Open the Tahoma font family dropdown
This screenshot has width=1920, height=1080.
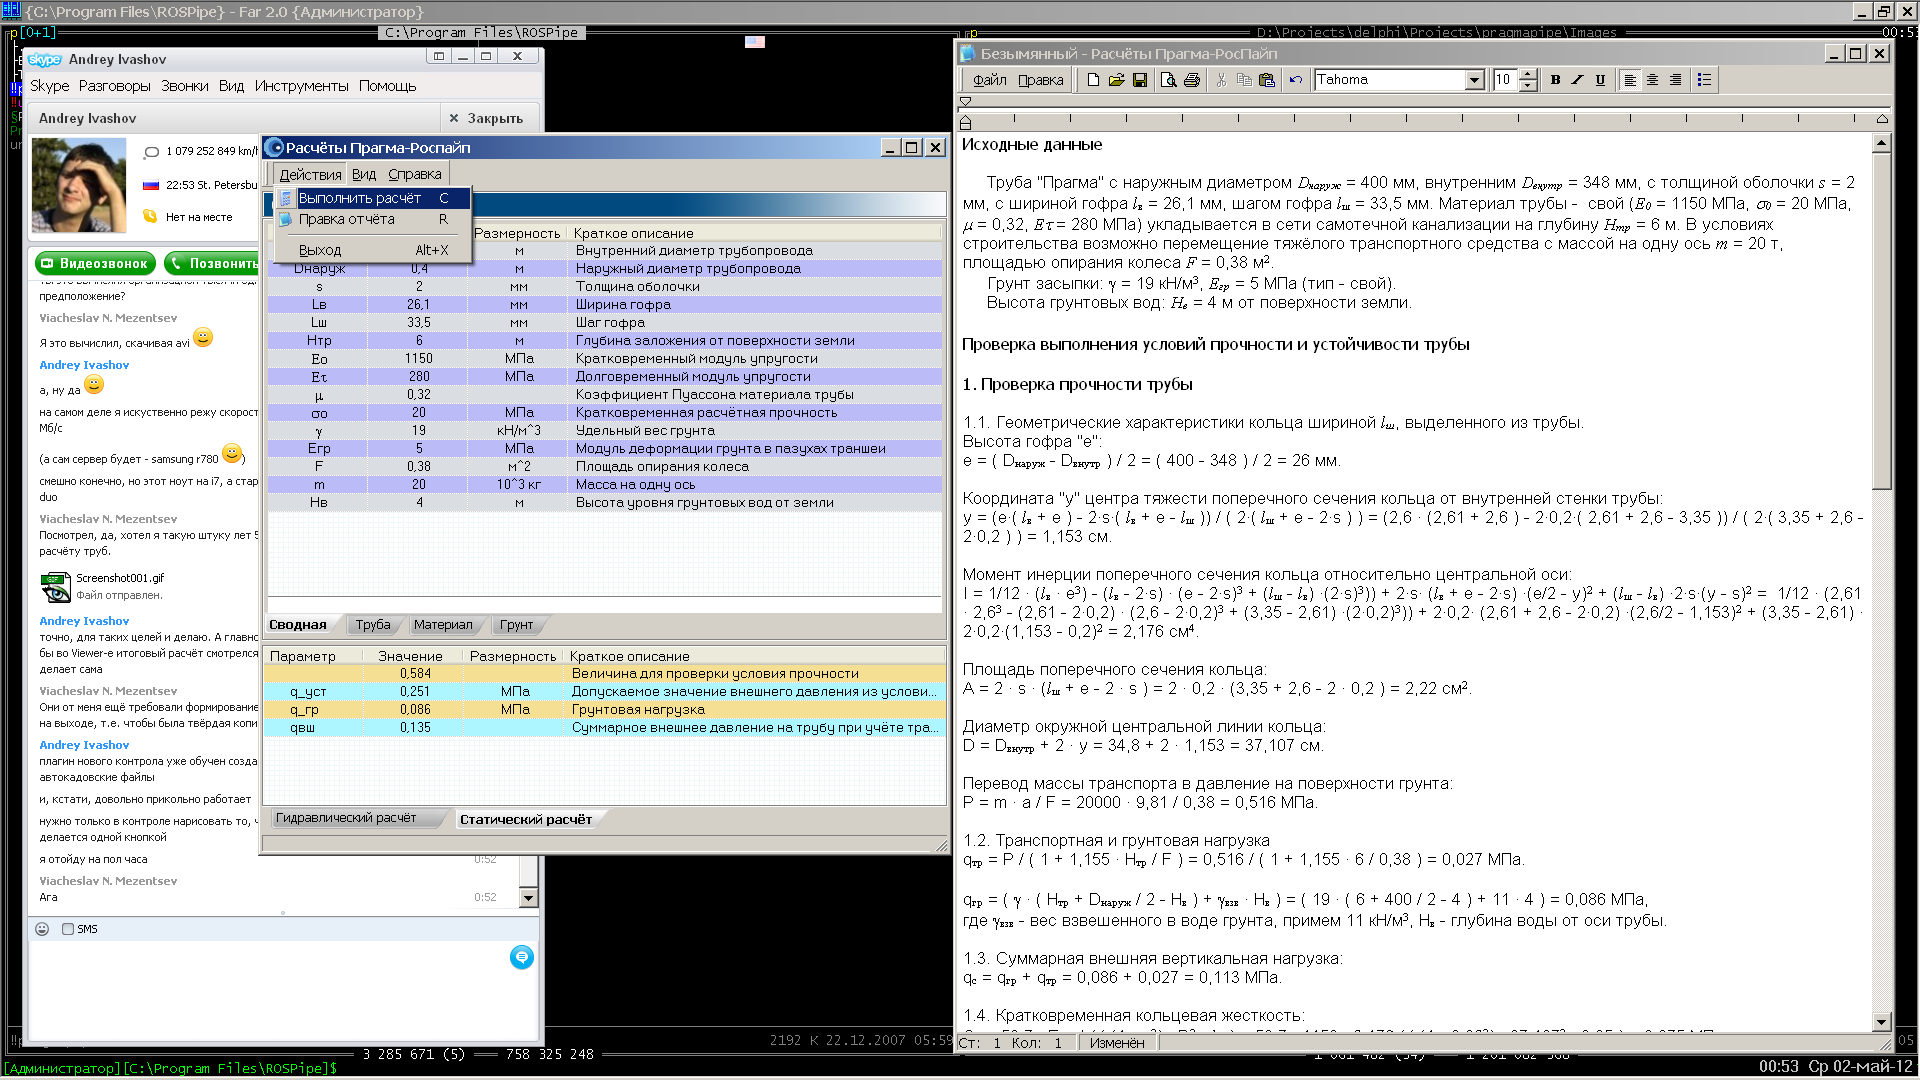pos(1475,79)
